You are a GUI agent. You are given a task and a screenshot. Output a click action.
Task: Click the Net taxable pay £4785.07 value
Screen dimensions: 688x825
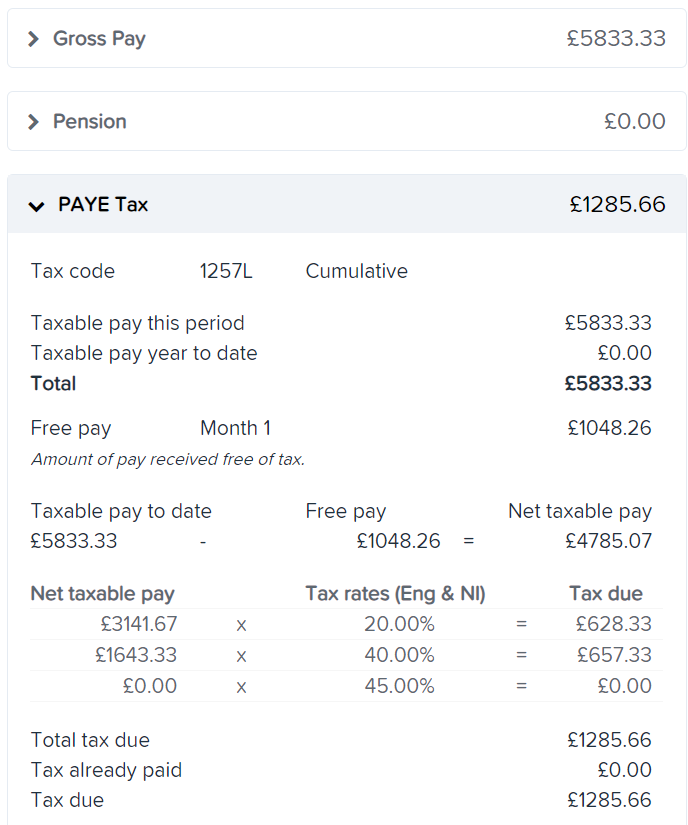pos(613,541)
